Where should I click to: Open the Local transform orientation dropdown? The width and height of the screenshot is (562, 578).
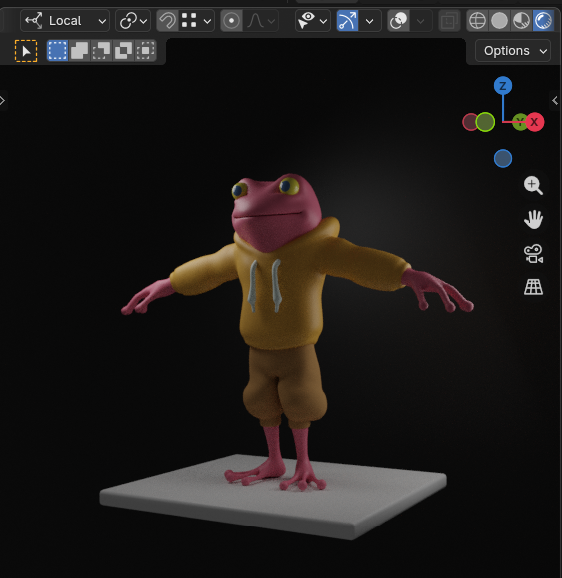[x=65, y=21]
